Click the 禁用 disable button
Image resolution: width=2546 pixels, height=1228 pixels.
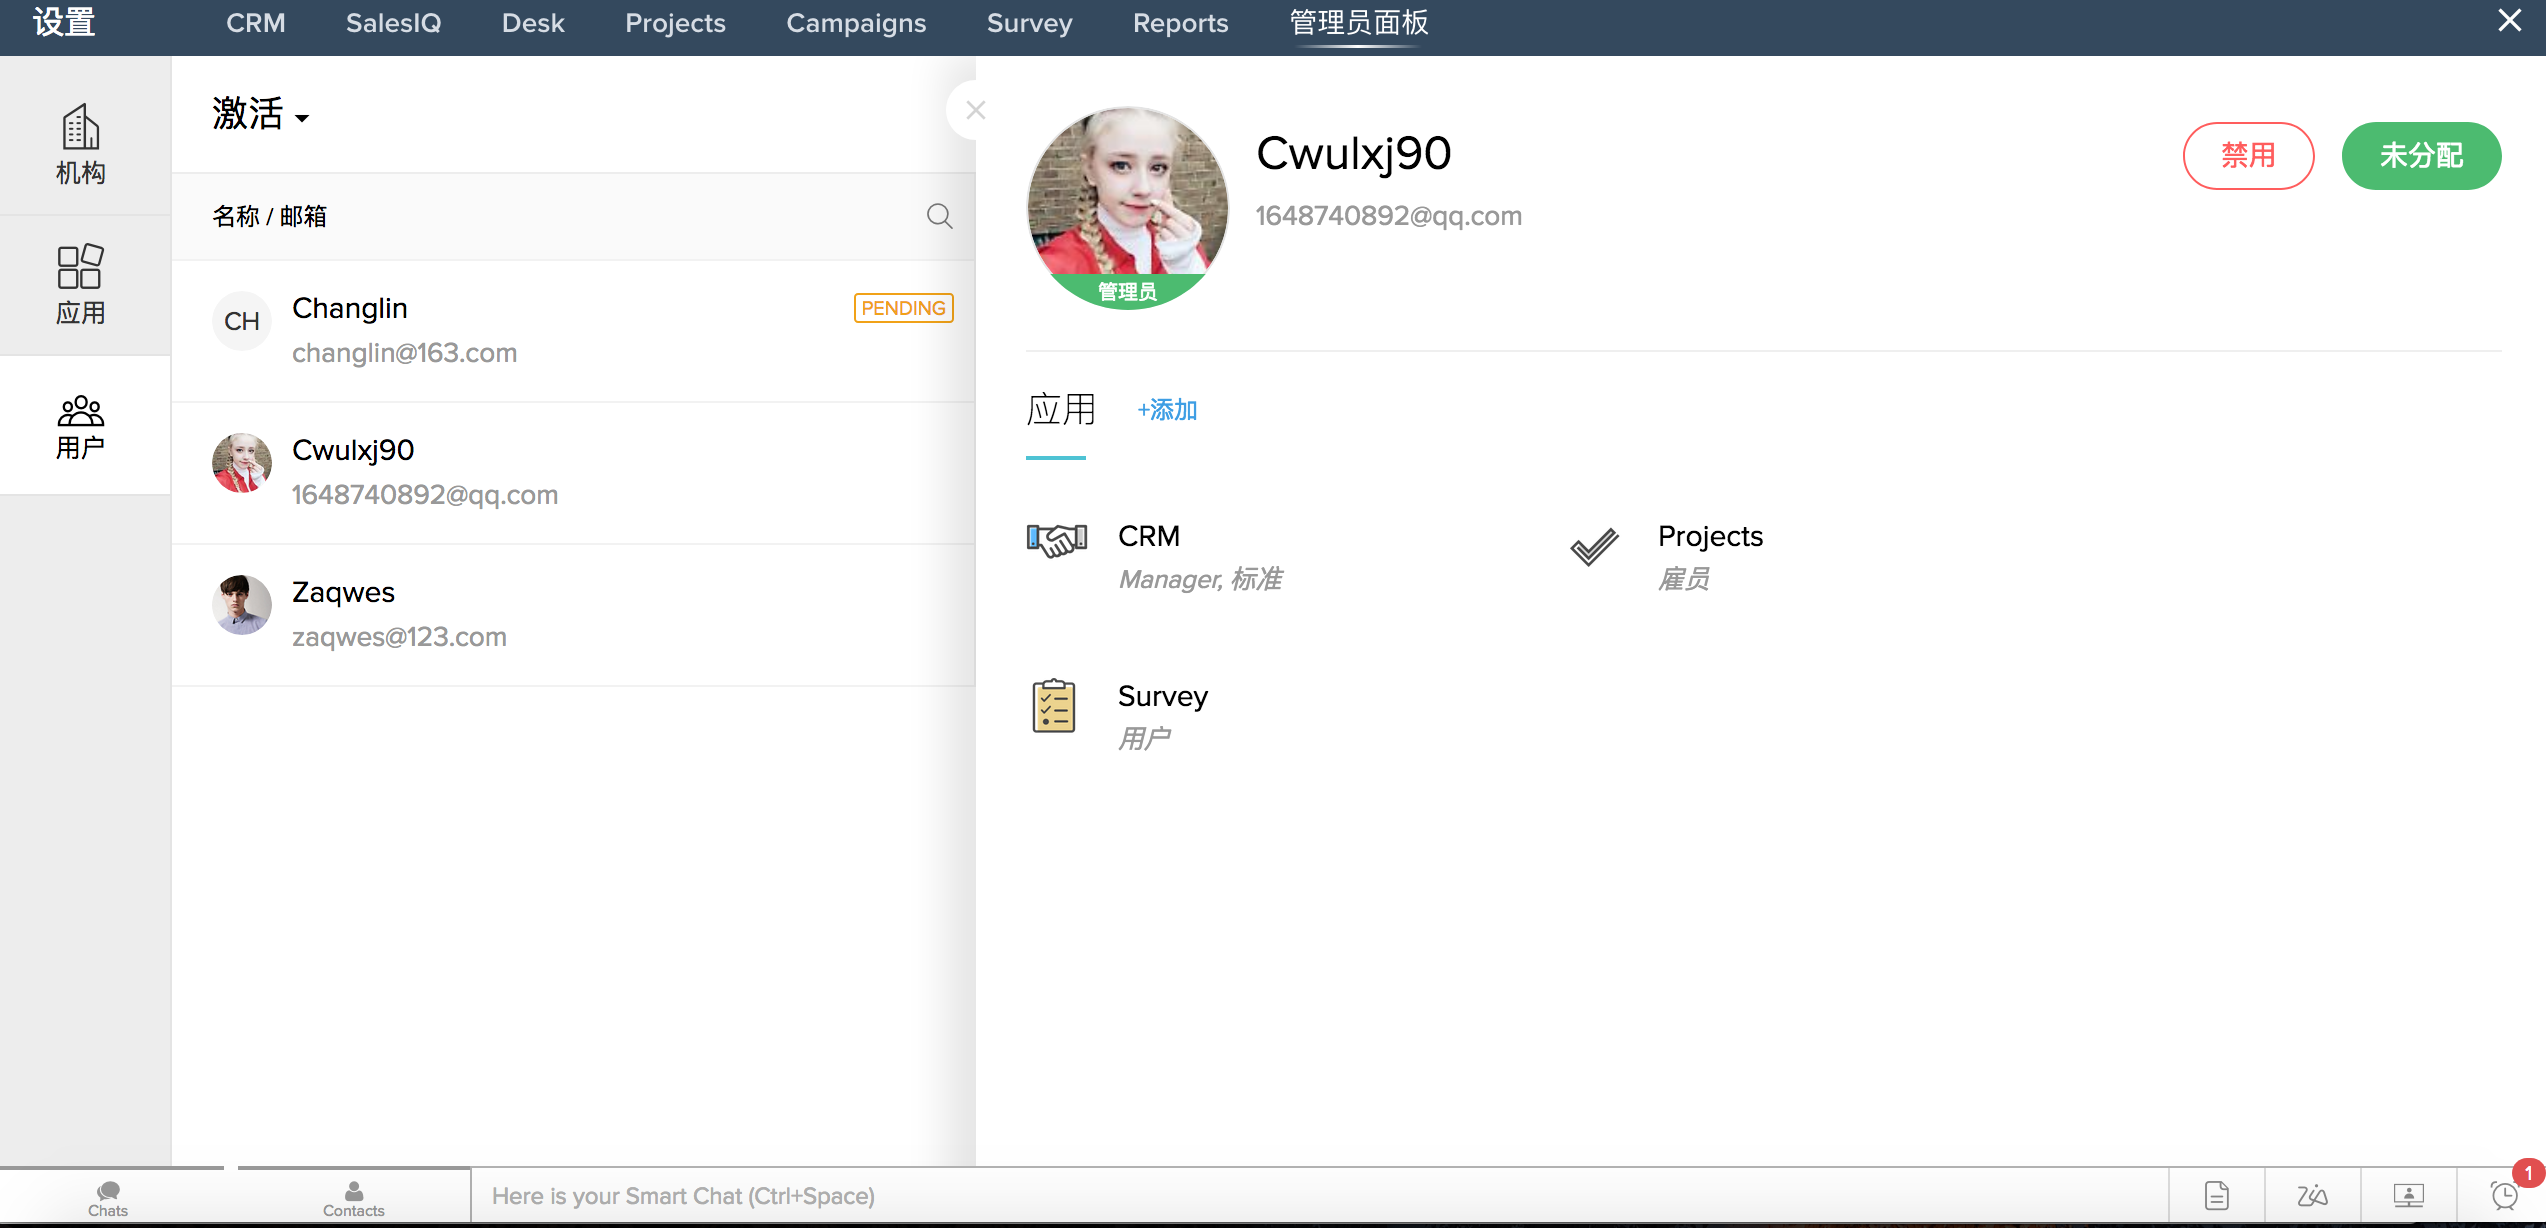pyautogui.click(x=2247, y=155)
